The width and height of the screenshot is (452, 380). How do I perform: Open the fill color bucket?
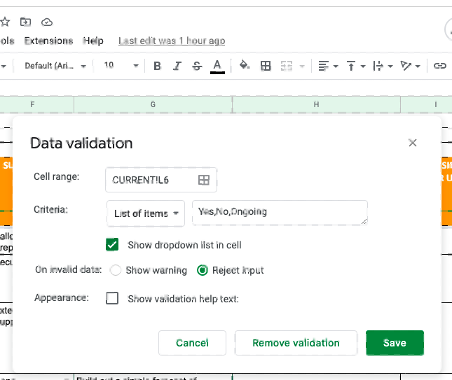click(x=244, y=65)
